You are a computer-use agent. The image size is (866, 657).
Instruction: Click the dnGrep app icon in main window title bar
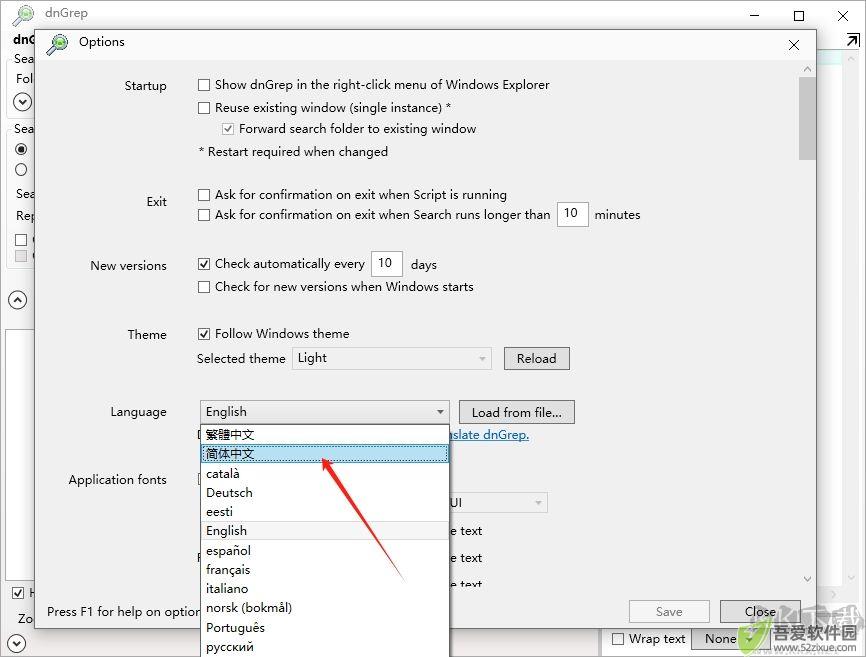pyautogui.click(x=23, y=15)
